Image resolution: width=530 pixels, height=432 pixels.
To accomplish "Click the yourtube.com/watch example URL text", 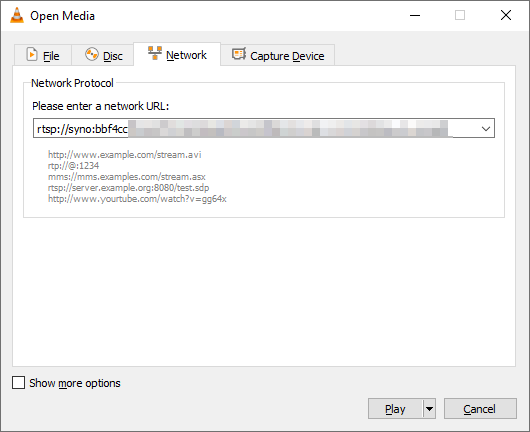I will pos(137,199).
